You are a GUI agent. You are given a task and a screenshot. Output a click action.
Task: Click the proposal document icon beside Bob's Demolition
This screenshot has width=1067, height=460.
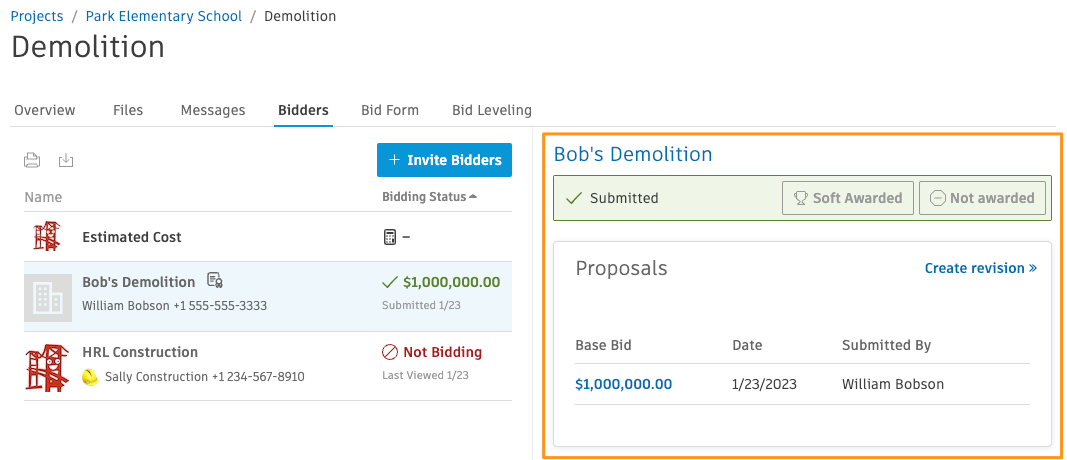pyautogui.click(x=215, y=280)
